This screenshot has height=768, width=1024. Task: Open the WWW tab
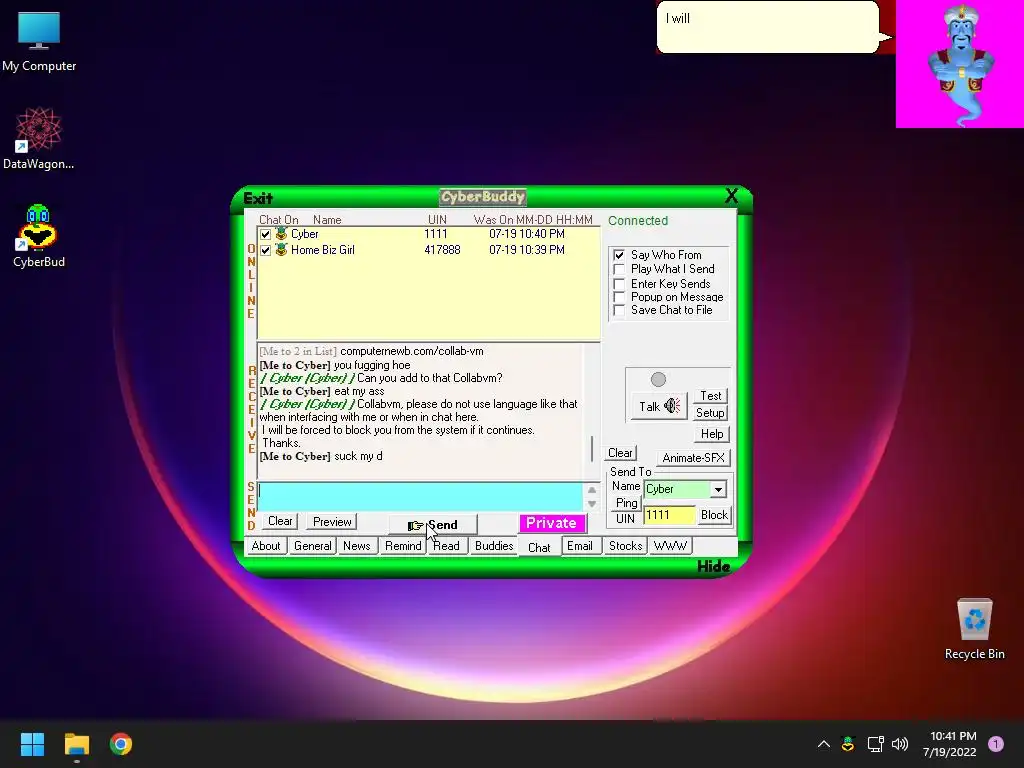click(x=670, y=546)
